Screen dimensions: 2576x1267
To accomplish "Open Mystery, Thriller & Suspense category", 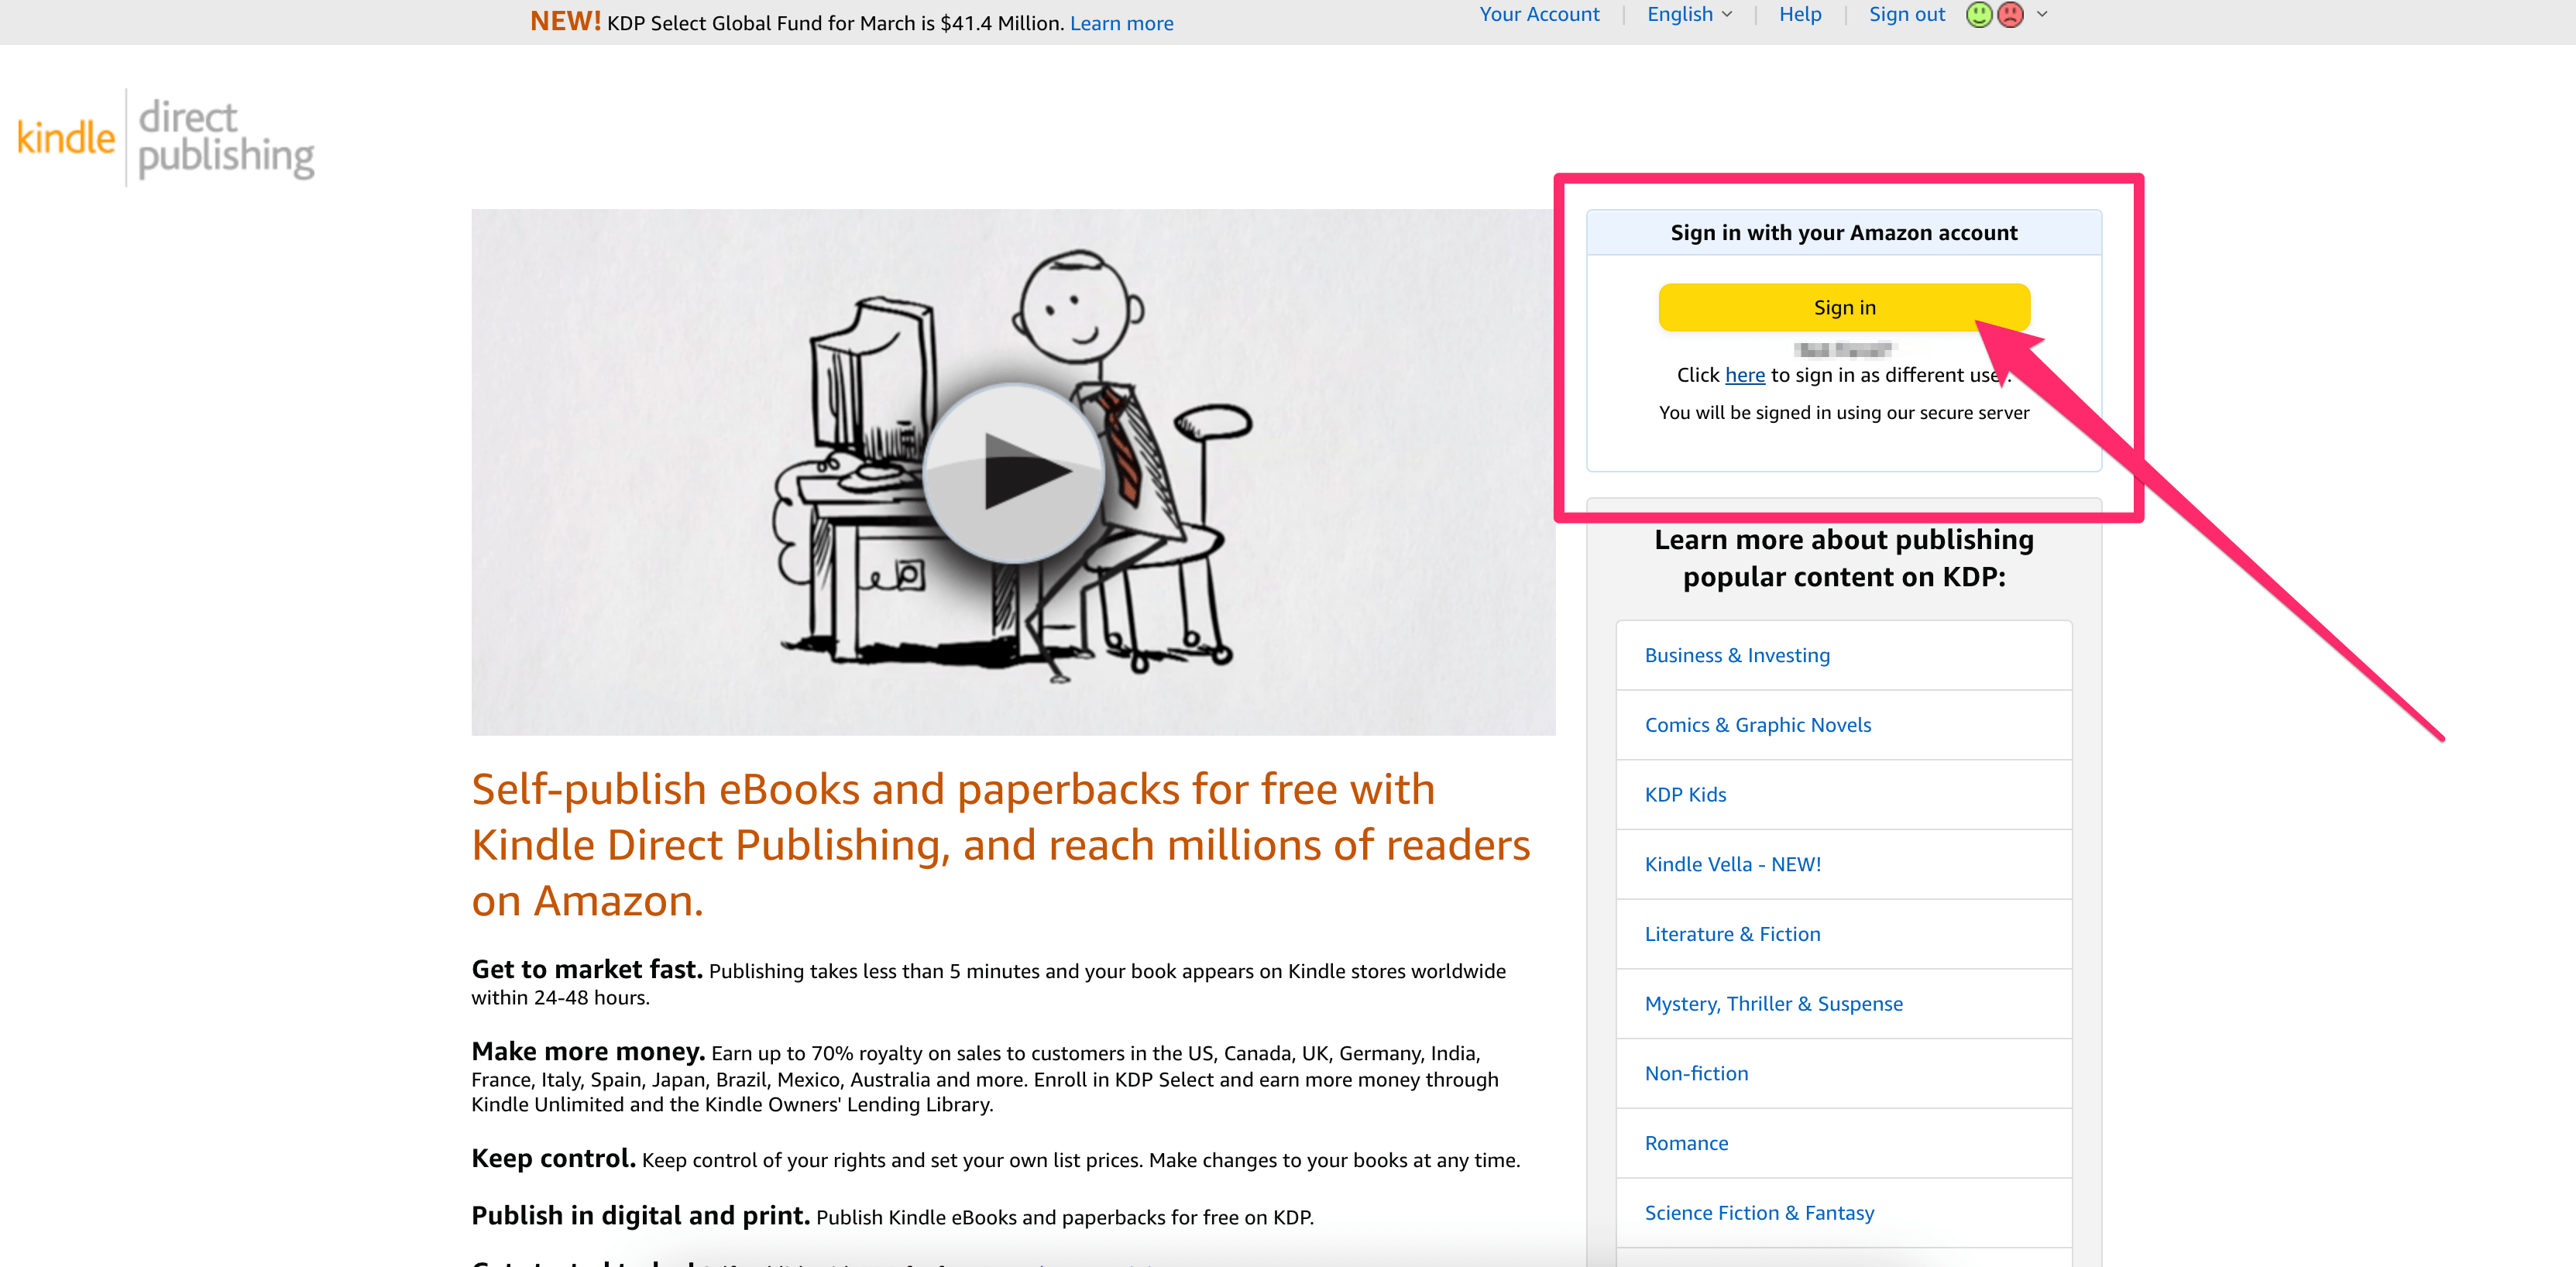I will (1773, 1002).
